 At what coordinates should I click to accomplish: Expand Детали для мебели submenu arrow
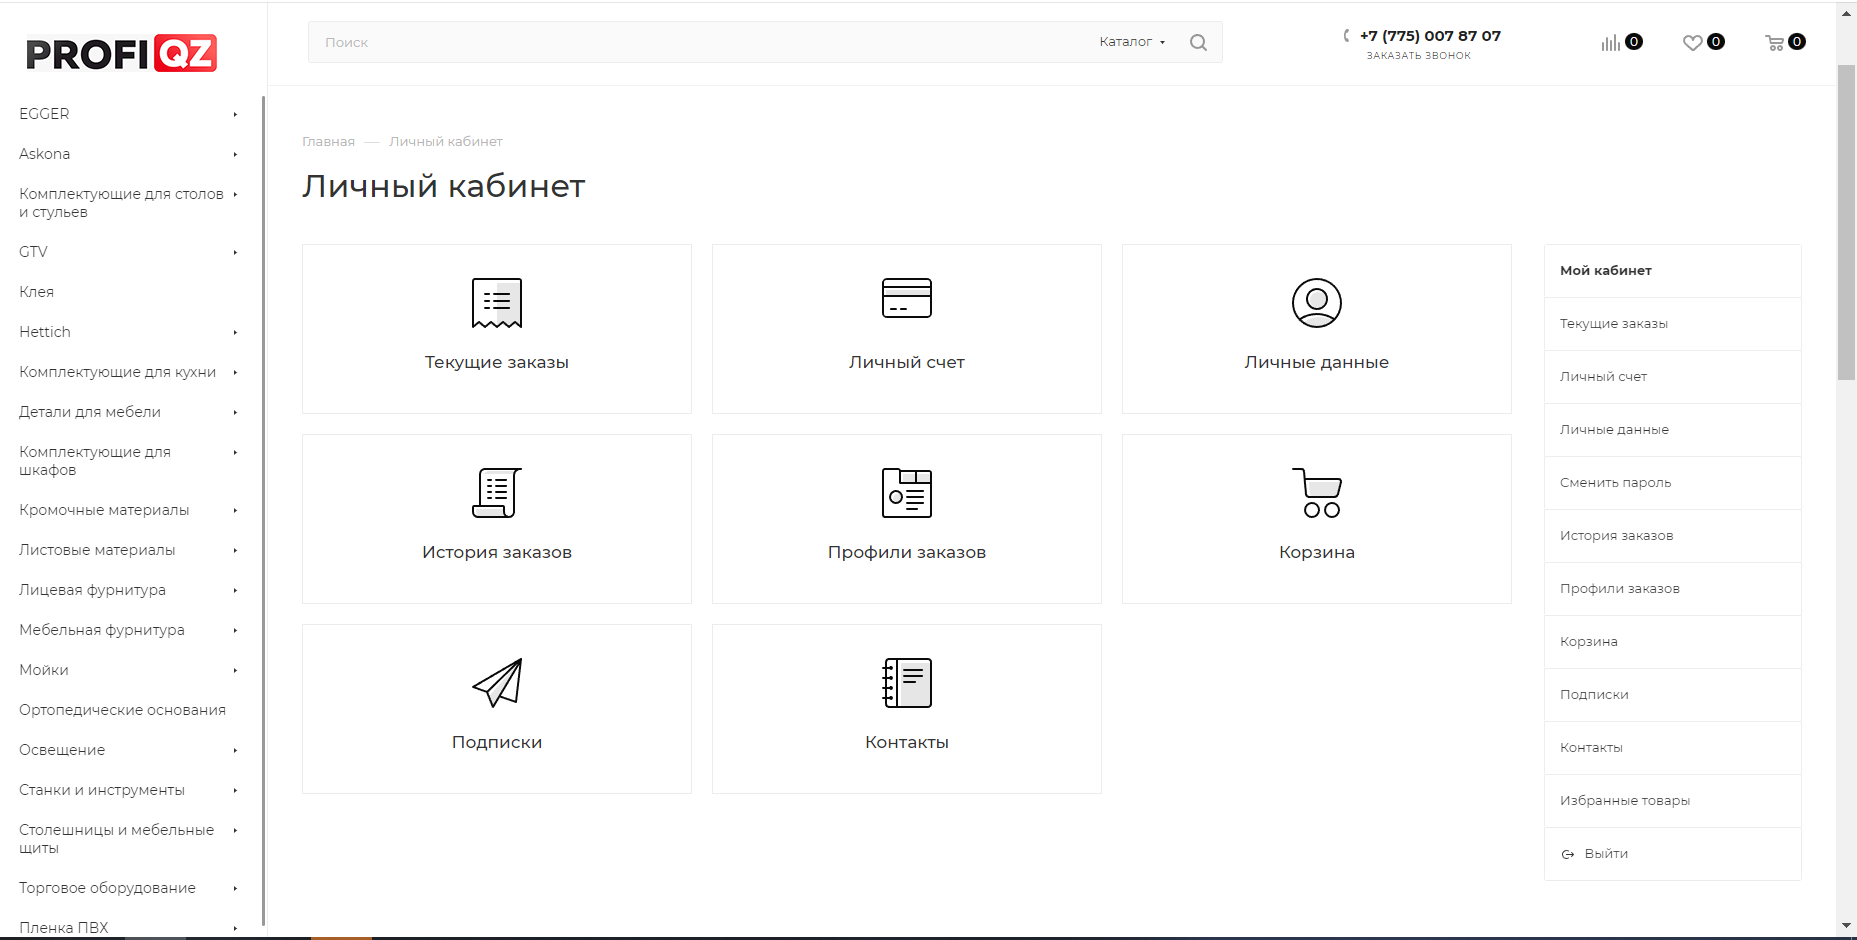coord(235,412)
